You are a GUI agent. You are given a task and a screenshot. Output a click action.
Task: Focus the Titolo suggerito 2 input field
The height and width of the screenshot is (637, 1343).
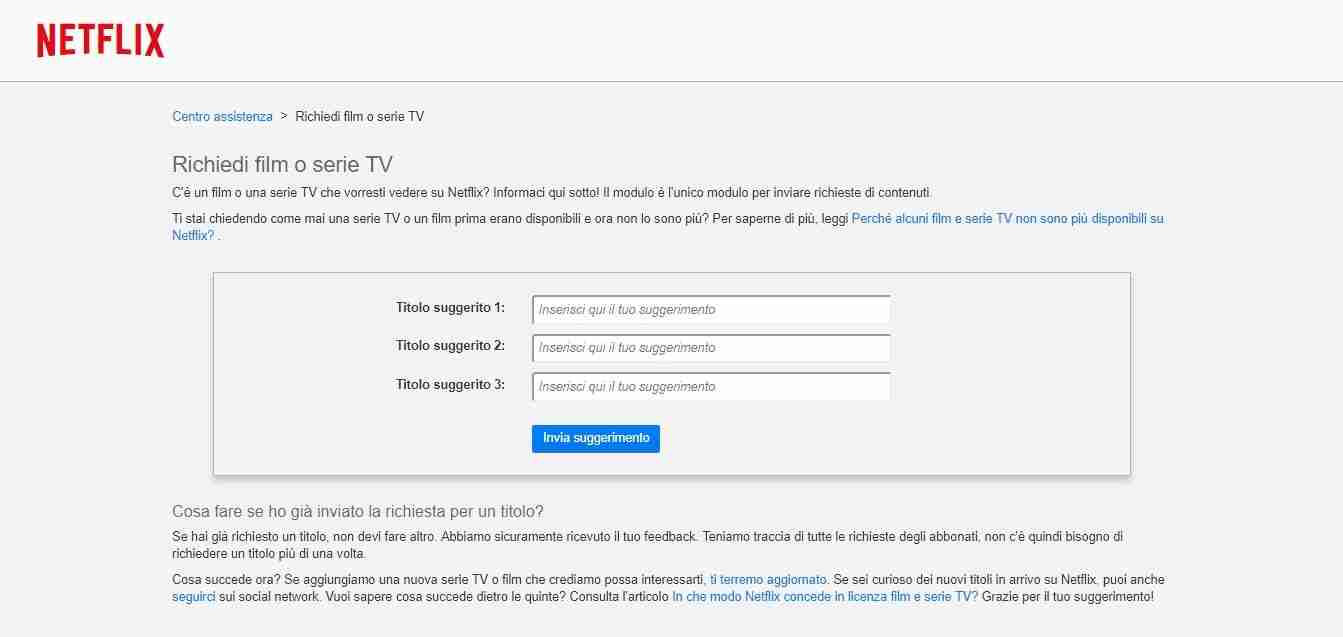click(711, 348)
